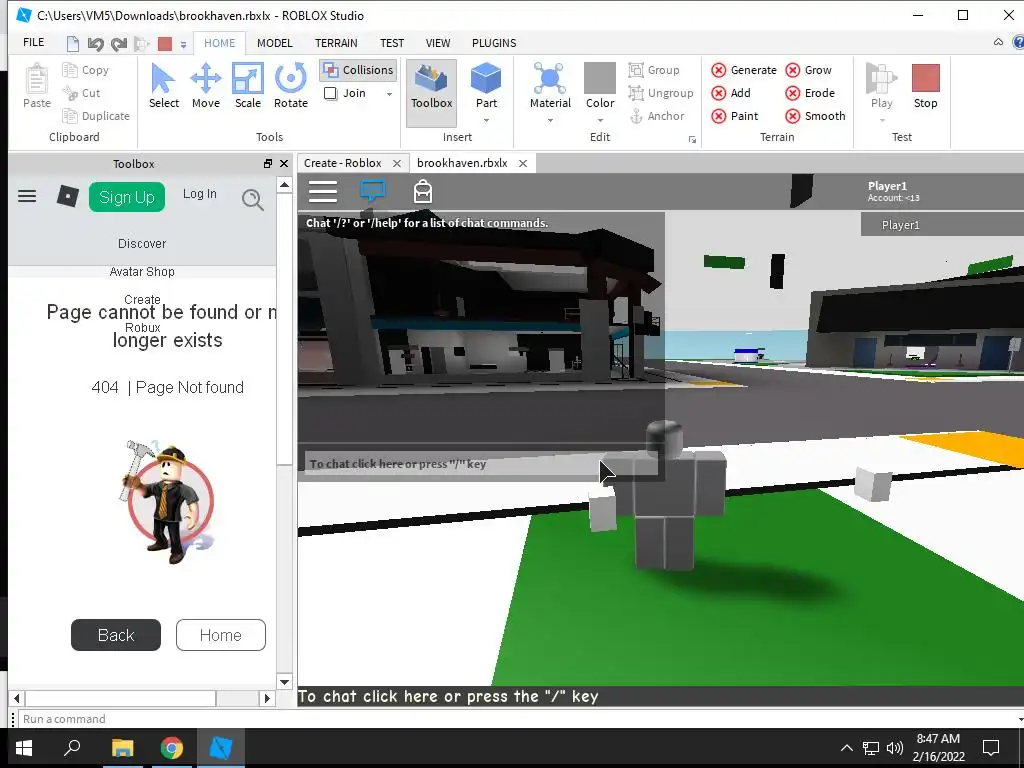Switch to the MODEL ribbon tab

tap(274, 43)
